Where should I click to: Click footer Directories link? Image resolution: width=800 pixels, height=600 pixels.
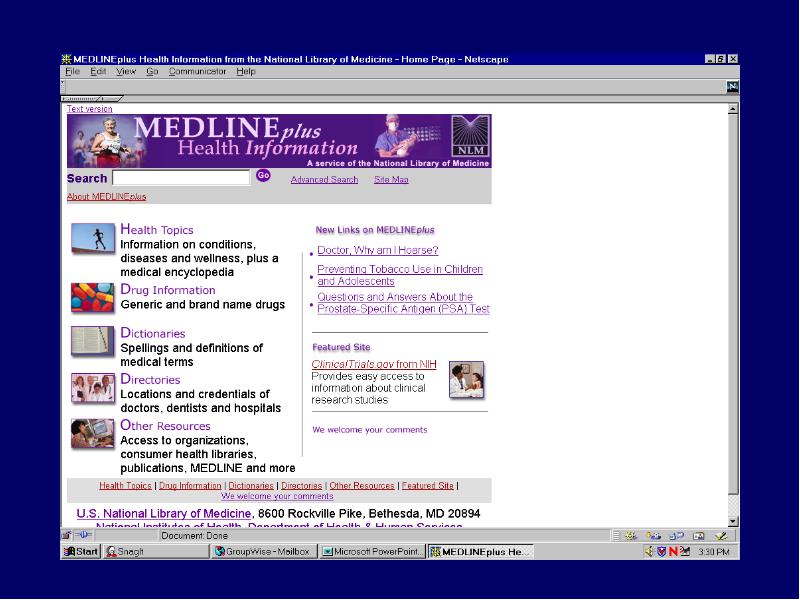coord(302,486)
